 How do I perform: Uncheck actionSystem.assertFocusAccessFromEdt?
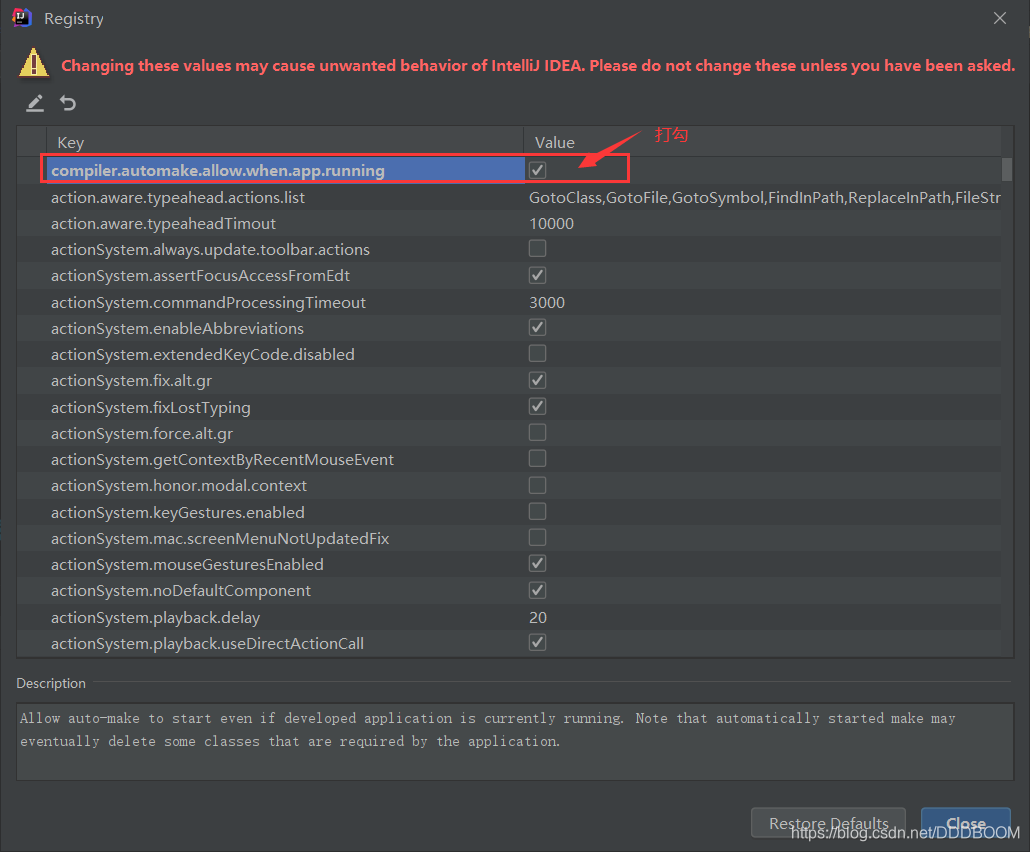537,275
